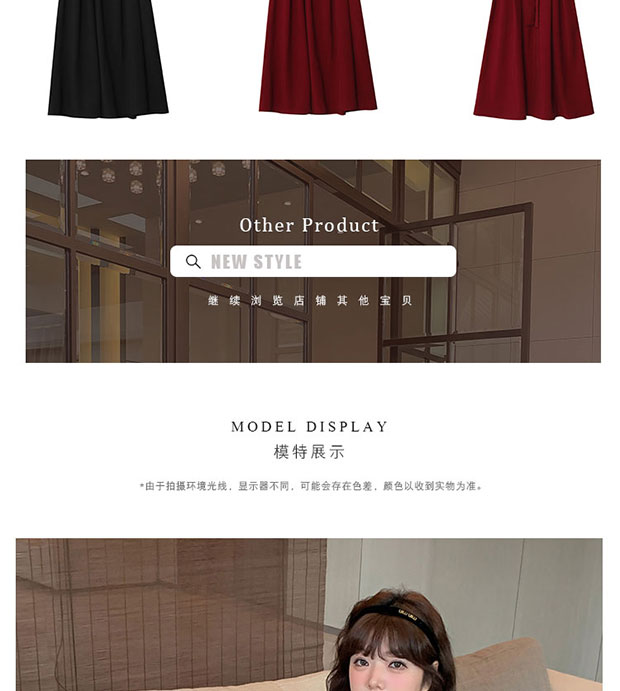Select the right red tie-waist skirt image

(x=534, y=59)
